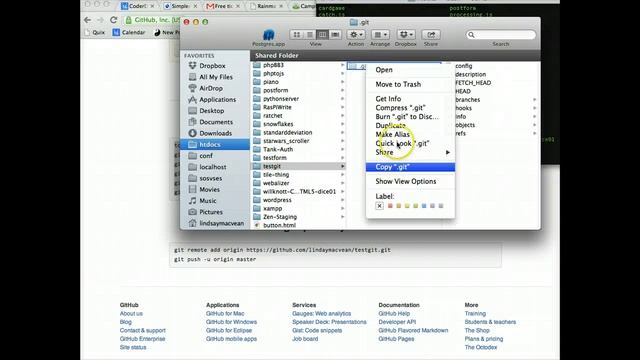Click Chrome reload button
Screen dimensions: 640x360
point(113,20)
